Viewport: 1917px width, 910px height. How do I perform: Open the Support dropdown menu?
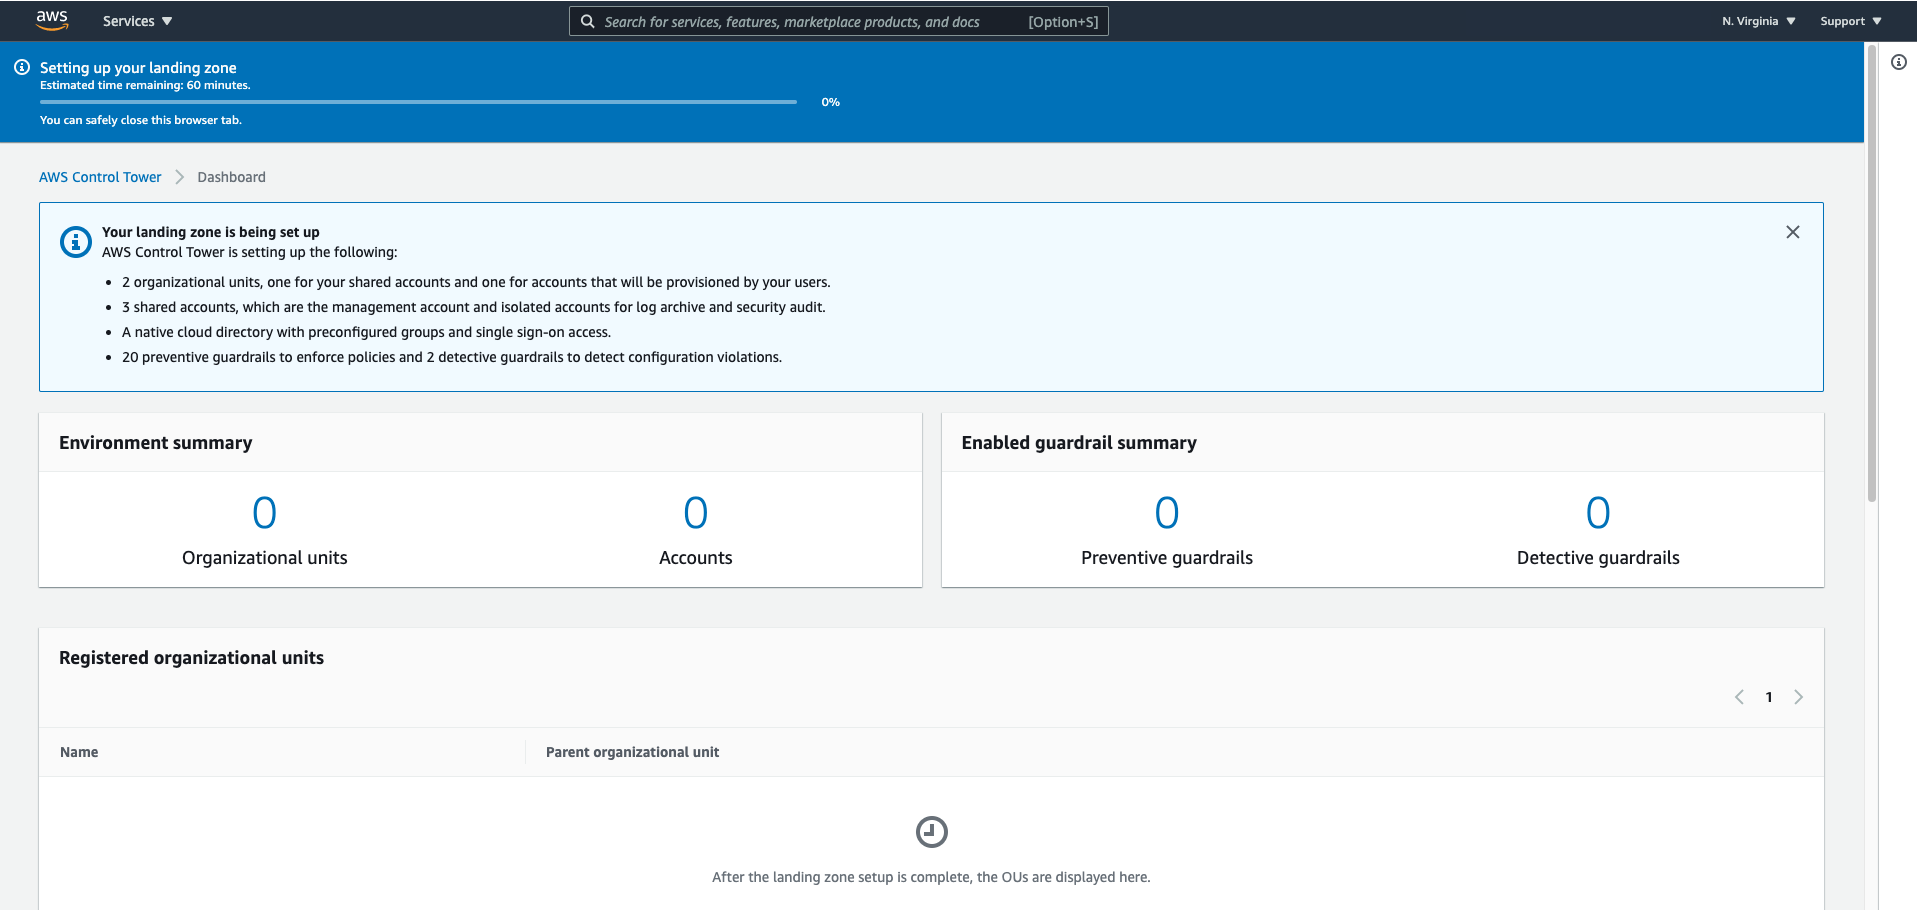coord(1850,21)
